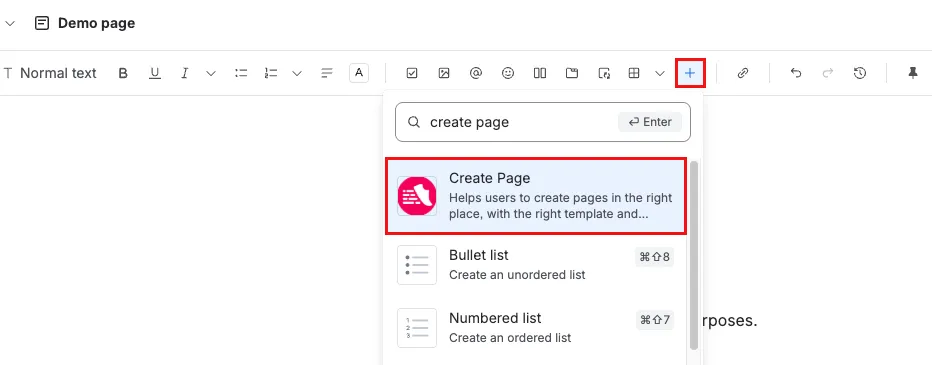Viewport: 932px width, 365px height.
Task: Open list options chevron beside numbered list
Action: (297, 73)
